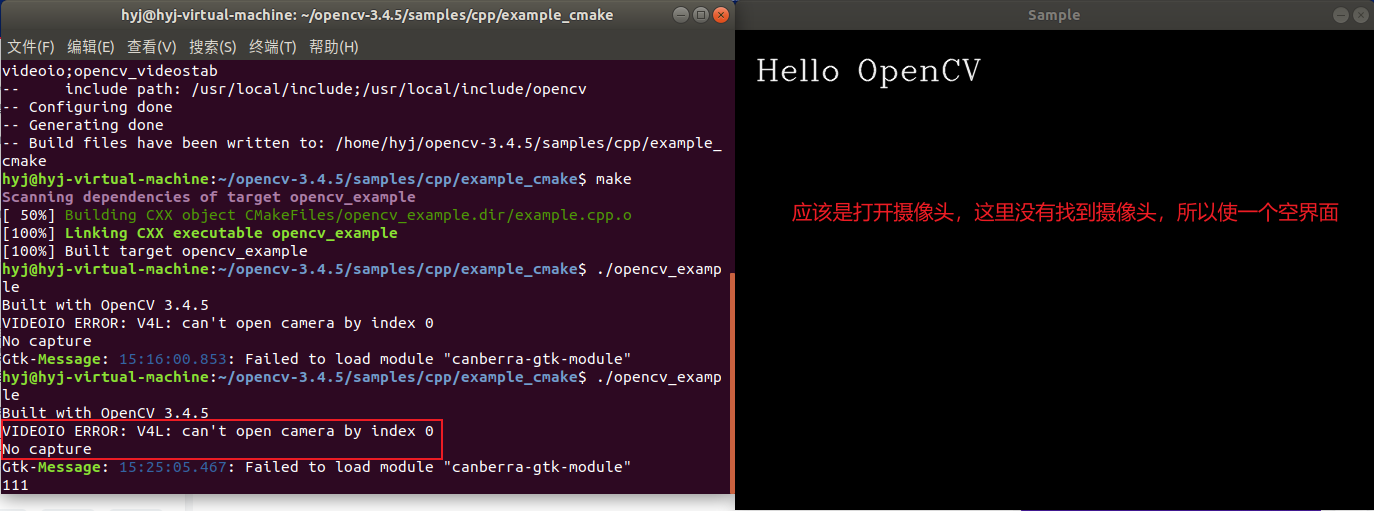1374x511 pixels.
Task: Click the '-- Configuring done' line
Action: (87, 107)
